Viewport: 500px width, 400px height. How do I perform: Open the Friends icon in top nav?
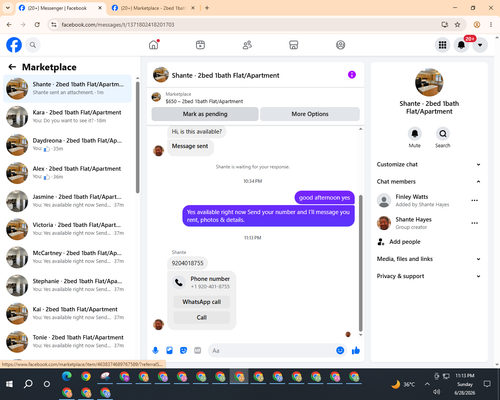point(247,45)
